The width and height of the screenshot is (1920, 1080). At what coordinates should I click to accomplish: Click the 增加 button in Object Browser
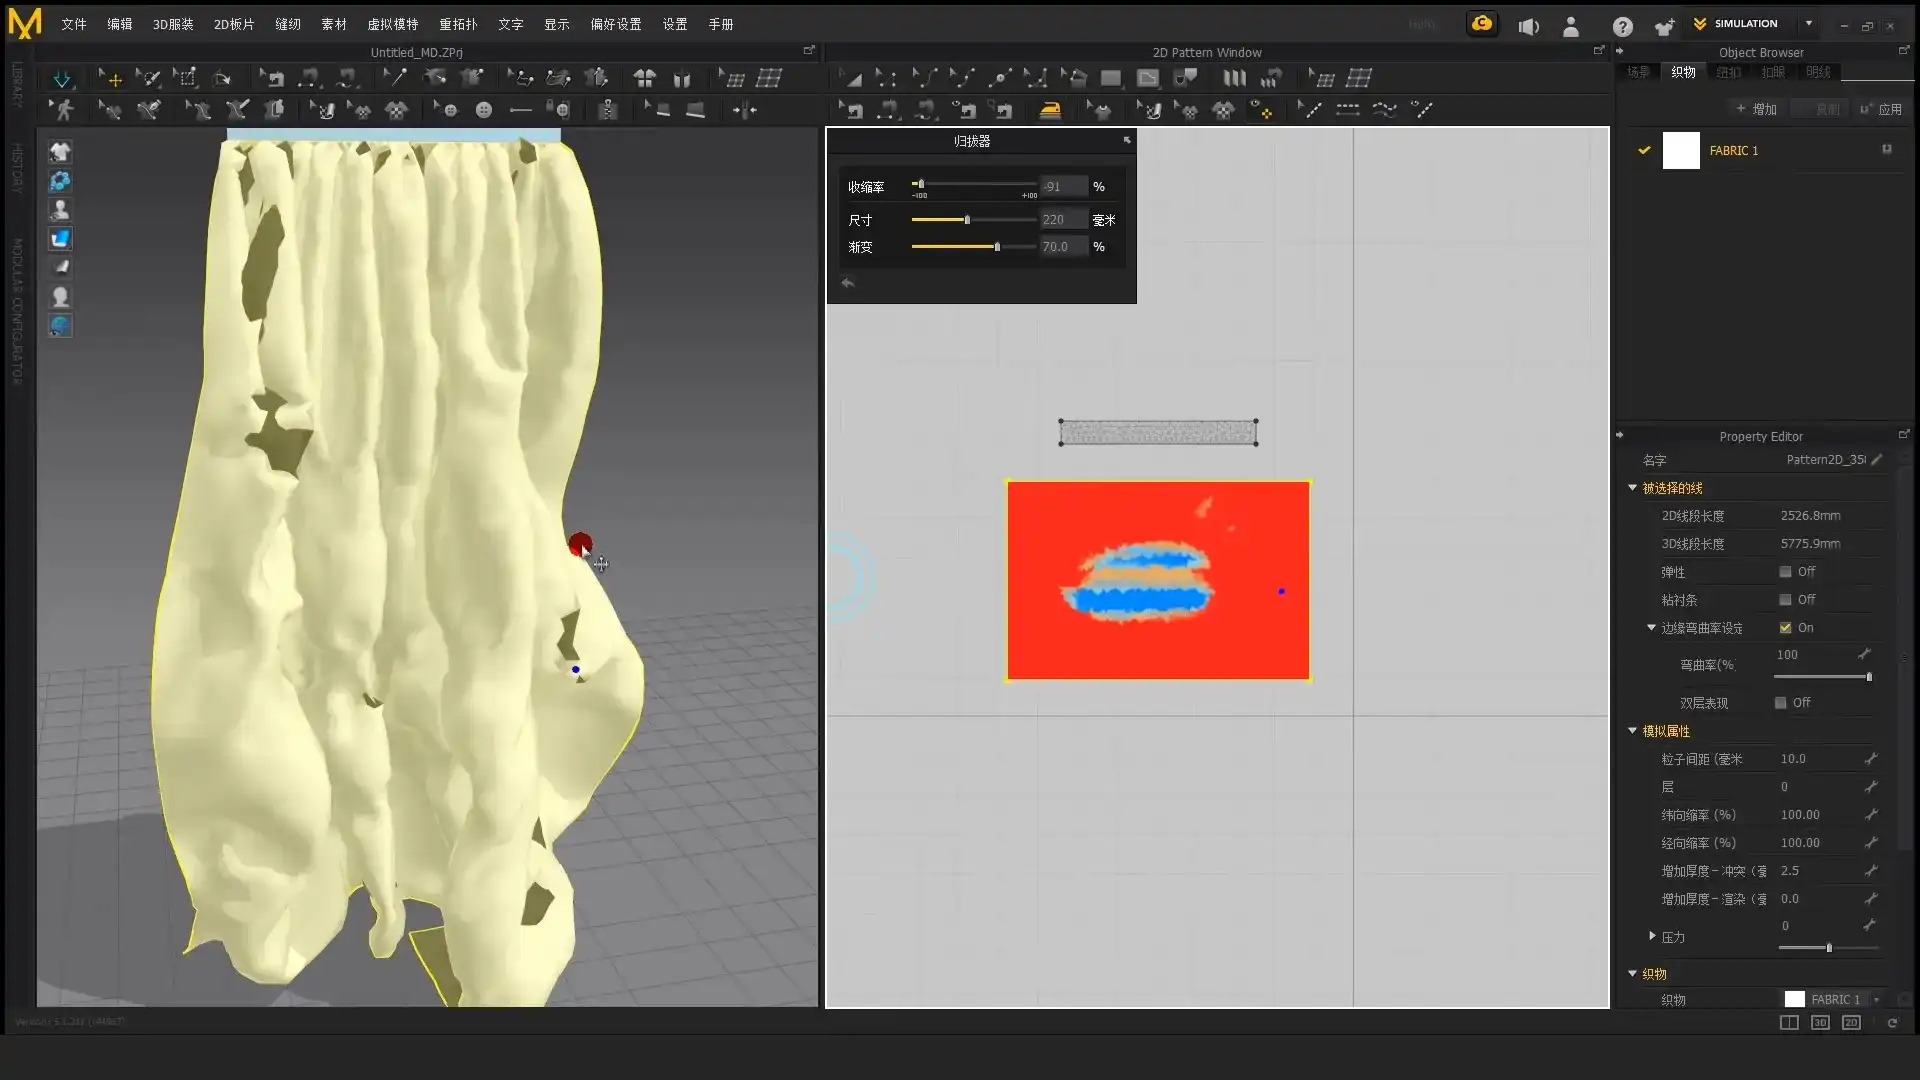tap(1756, 109)
